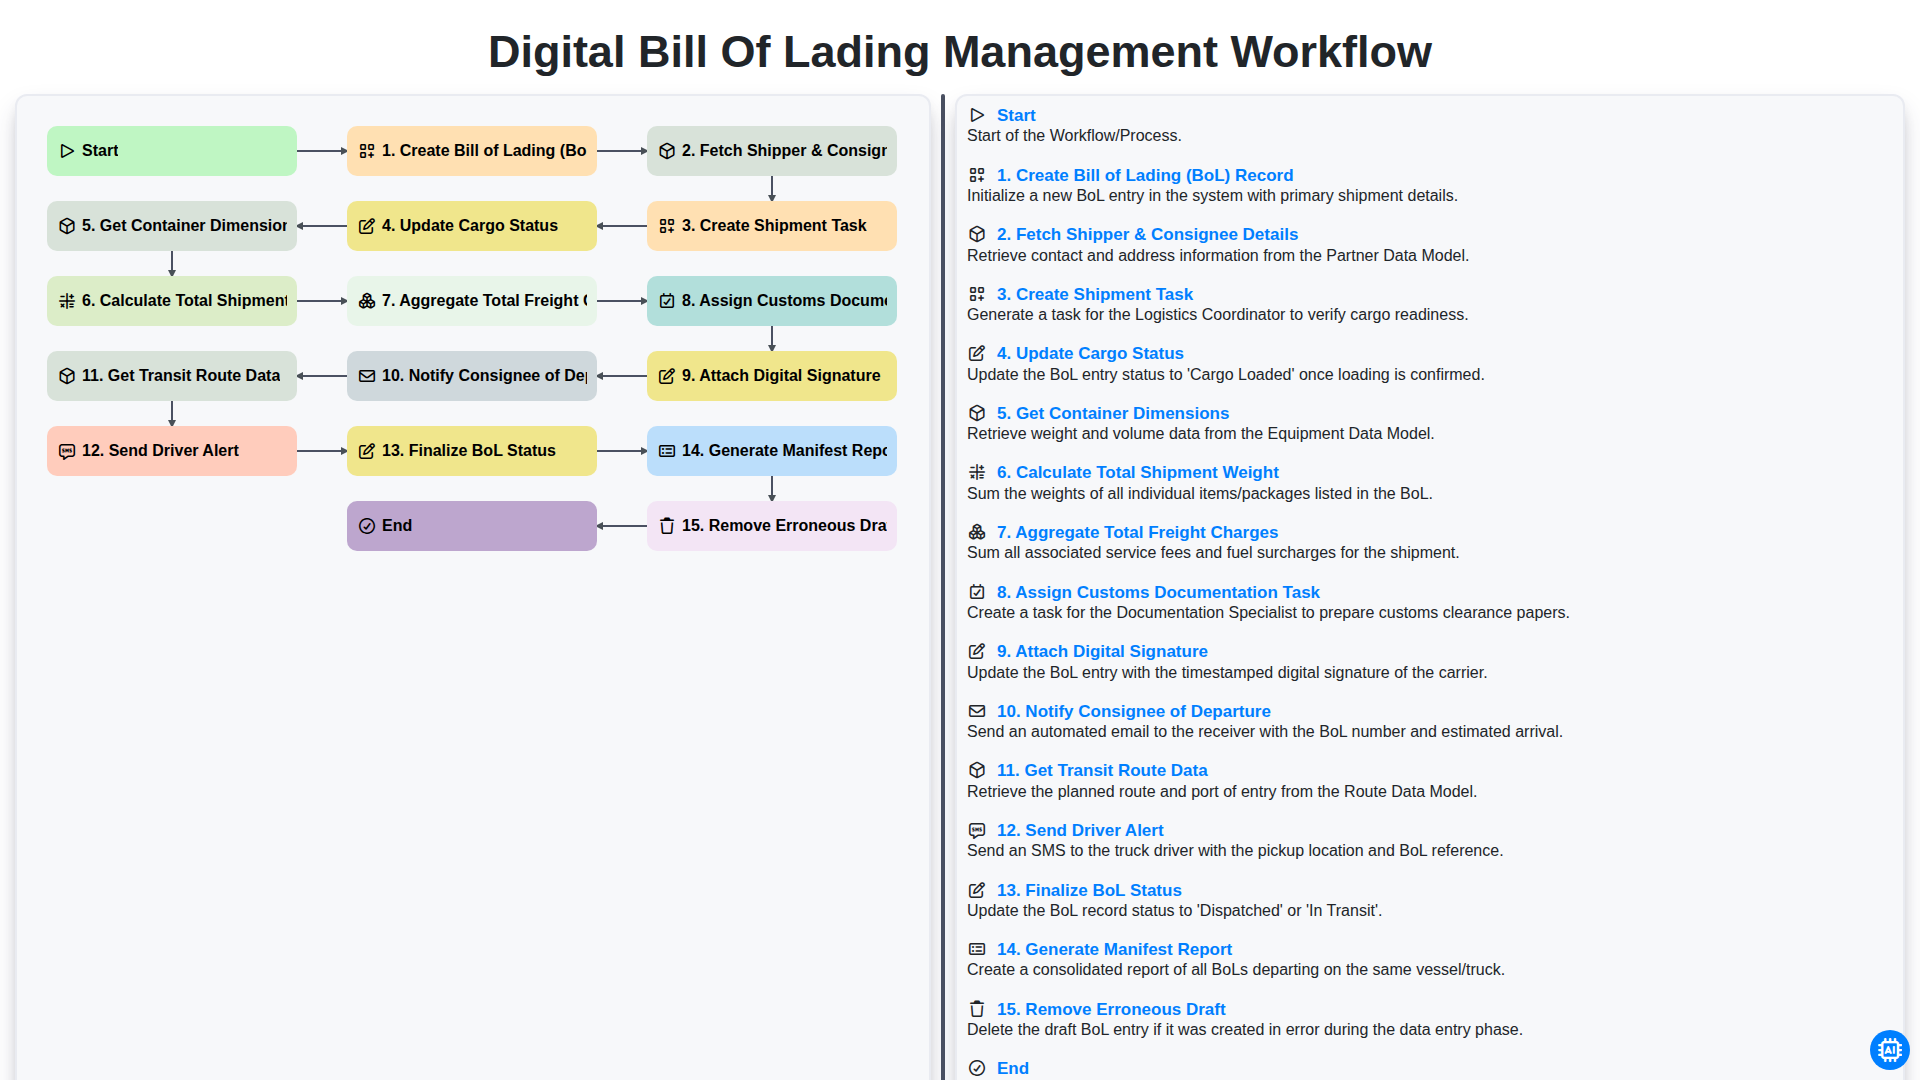The width and height of the screenshot is (1920, 1080).
Task: Click the calendar-check icon on Assign Customs node
Action: (667, 301)
